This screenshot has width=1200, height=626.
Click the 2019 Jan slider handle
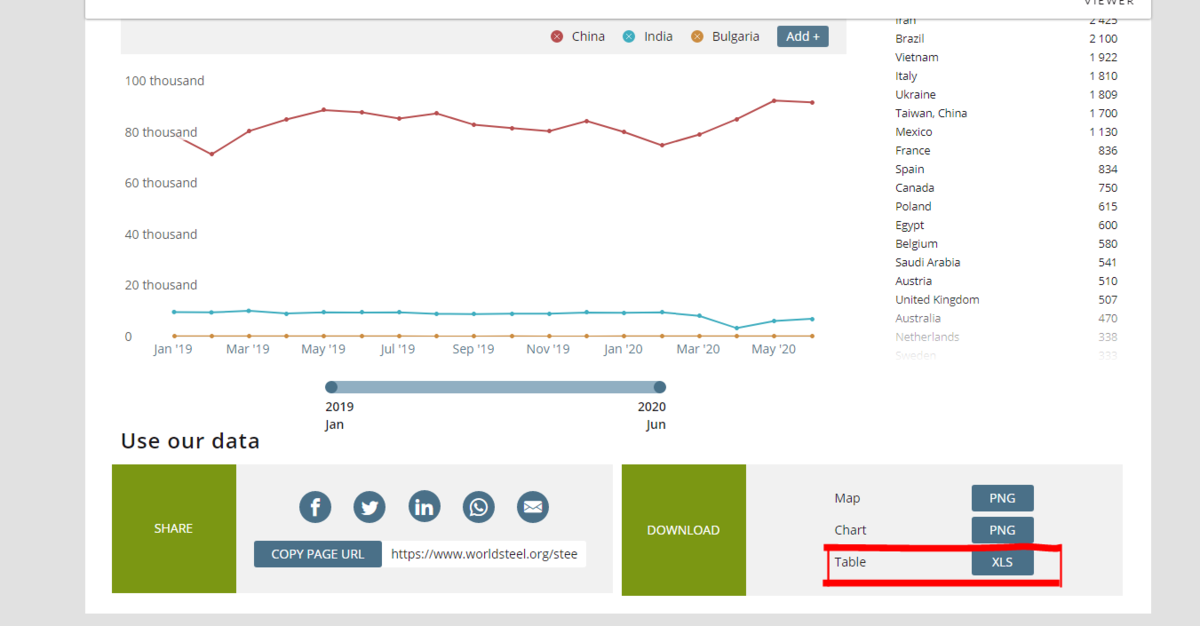pyautogui.click(x=332, y=387)
